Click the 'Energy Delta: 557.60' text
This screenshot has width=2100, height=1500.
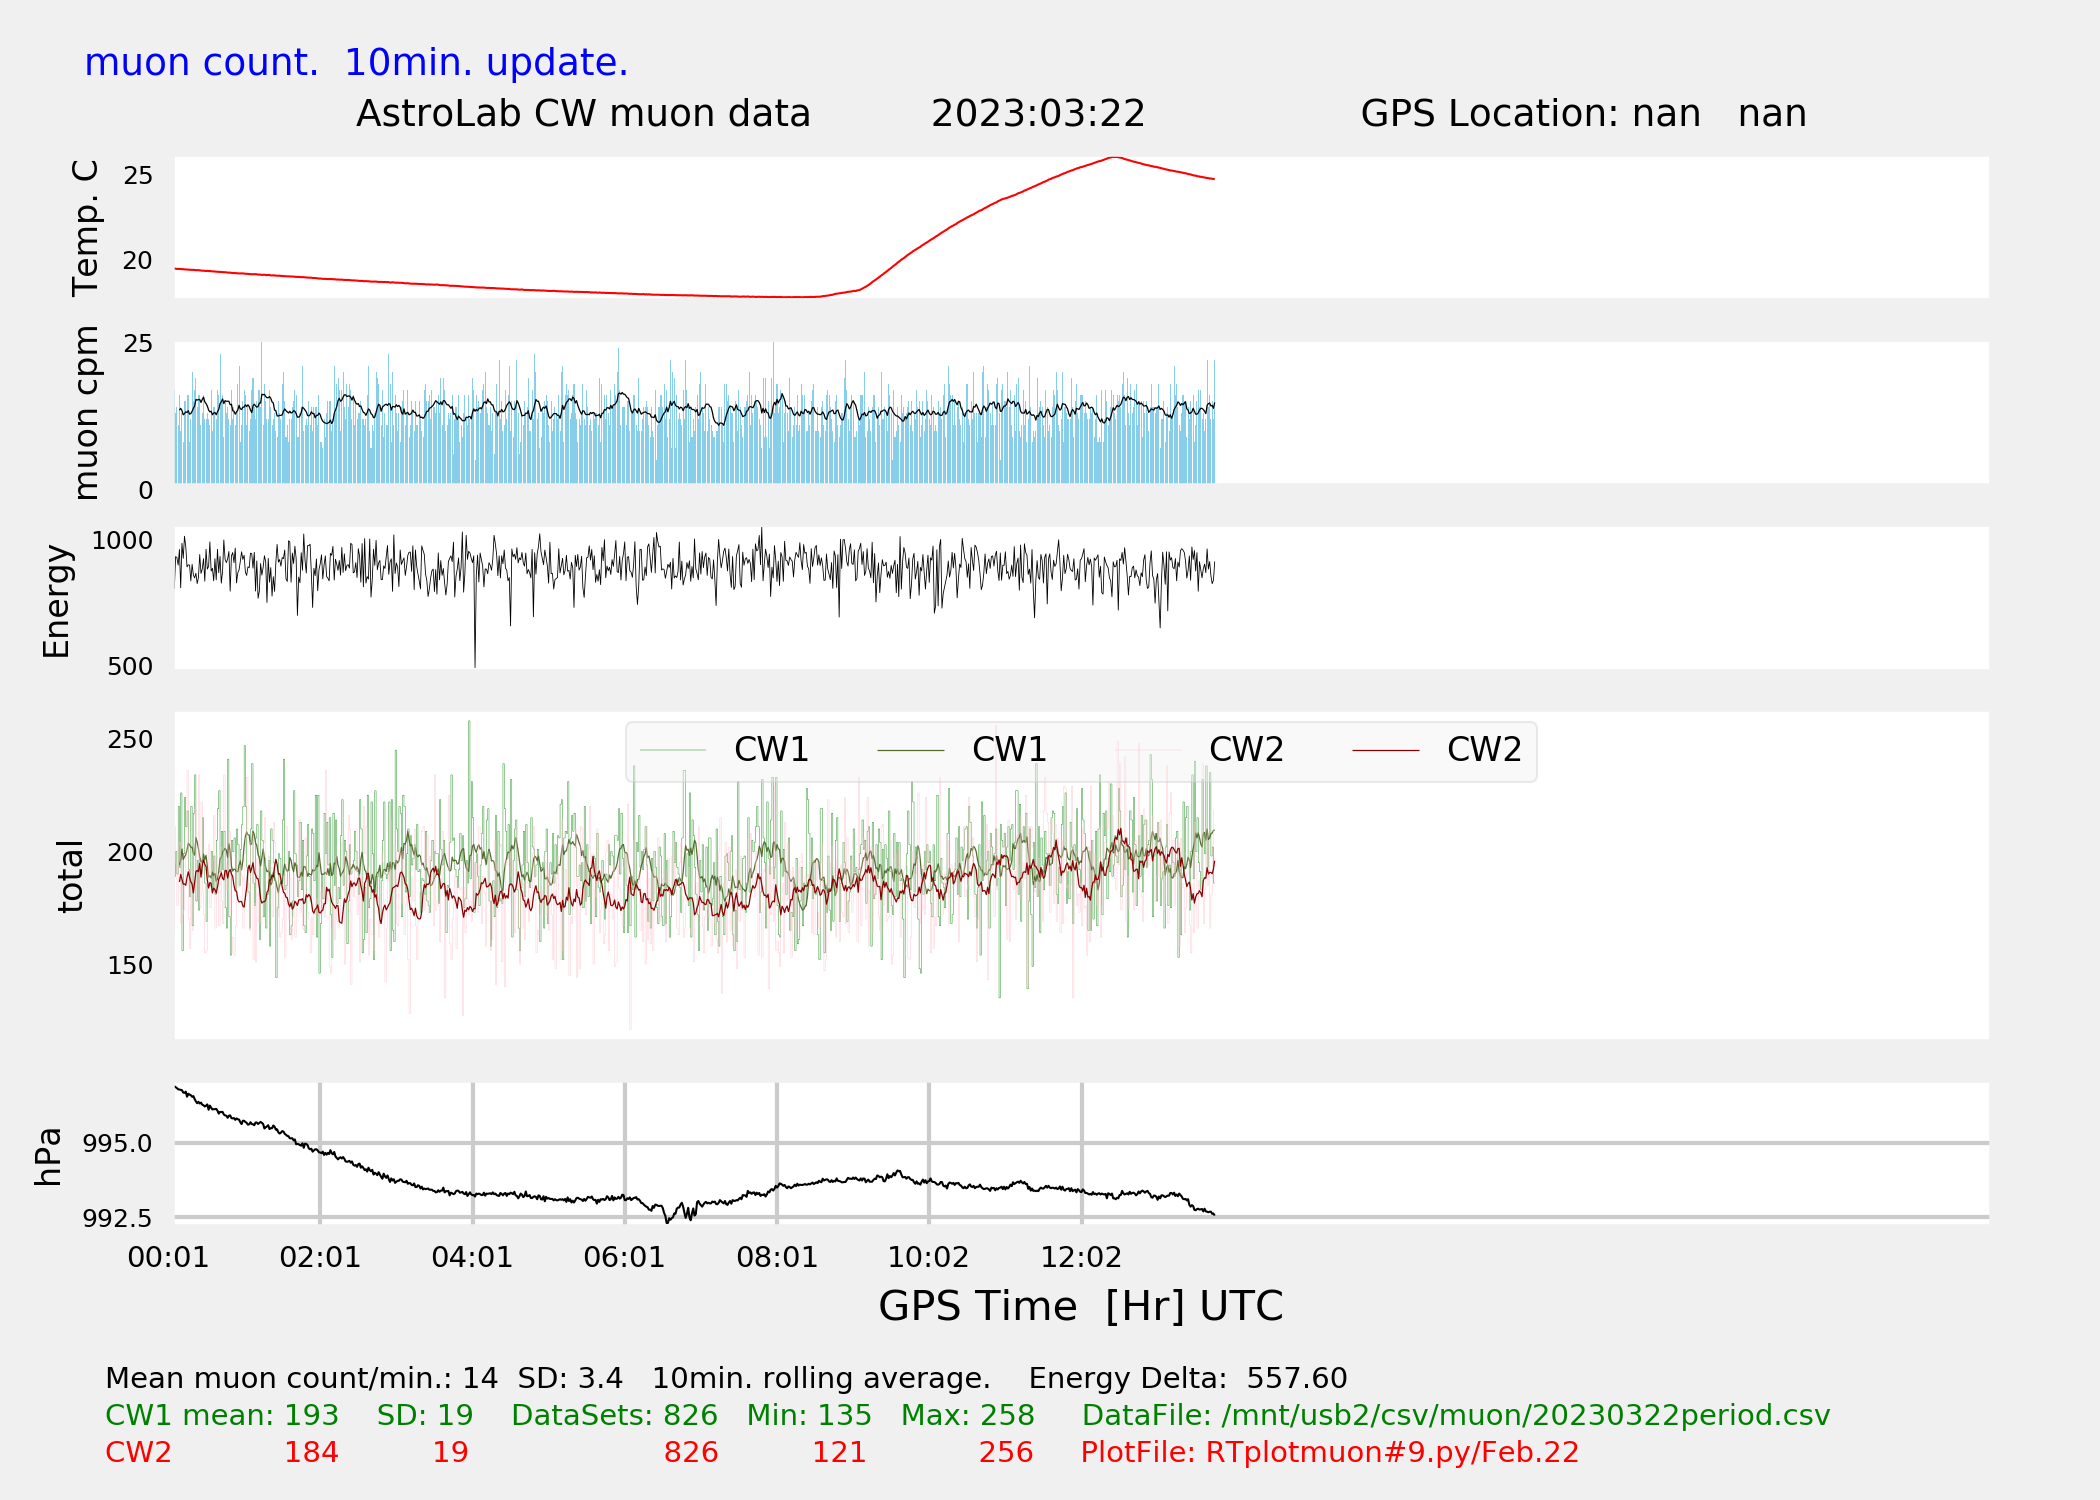coord(1187,1378)
